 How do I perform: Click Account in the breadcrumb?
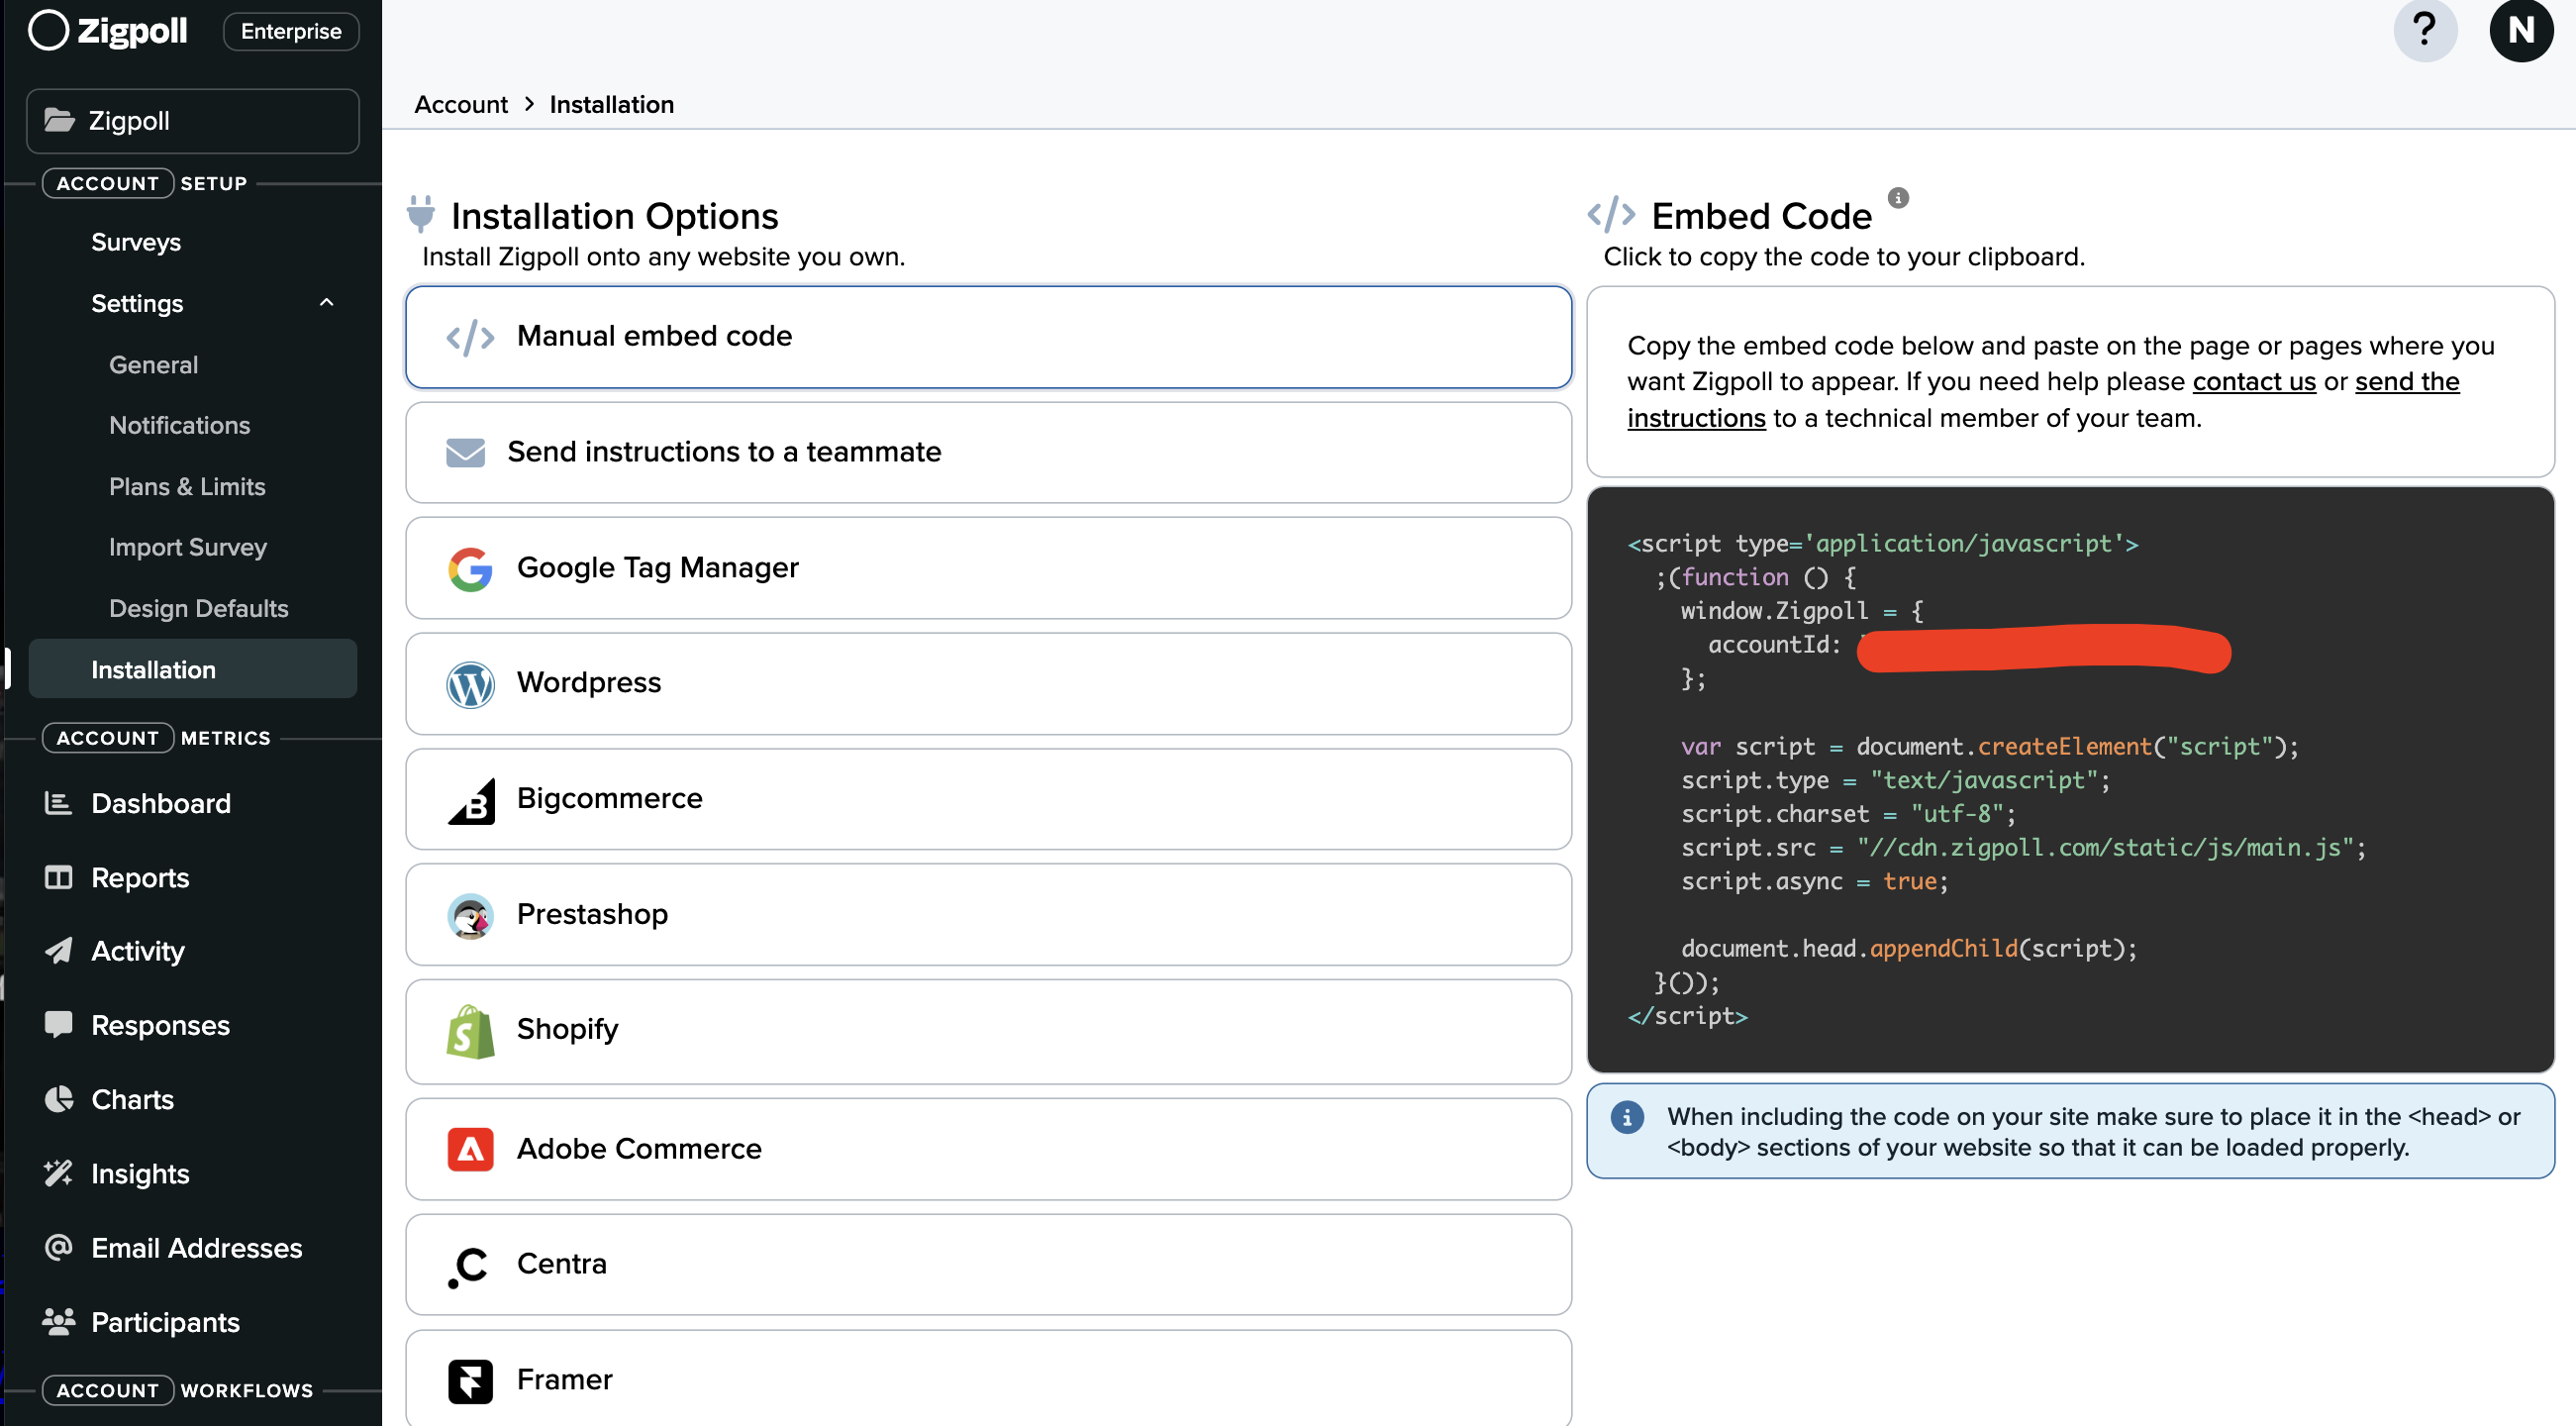(460, 105)
